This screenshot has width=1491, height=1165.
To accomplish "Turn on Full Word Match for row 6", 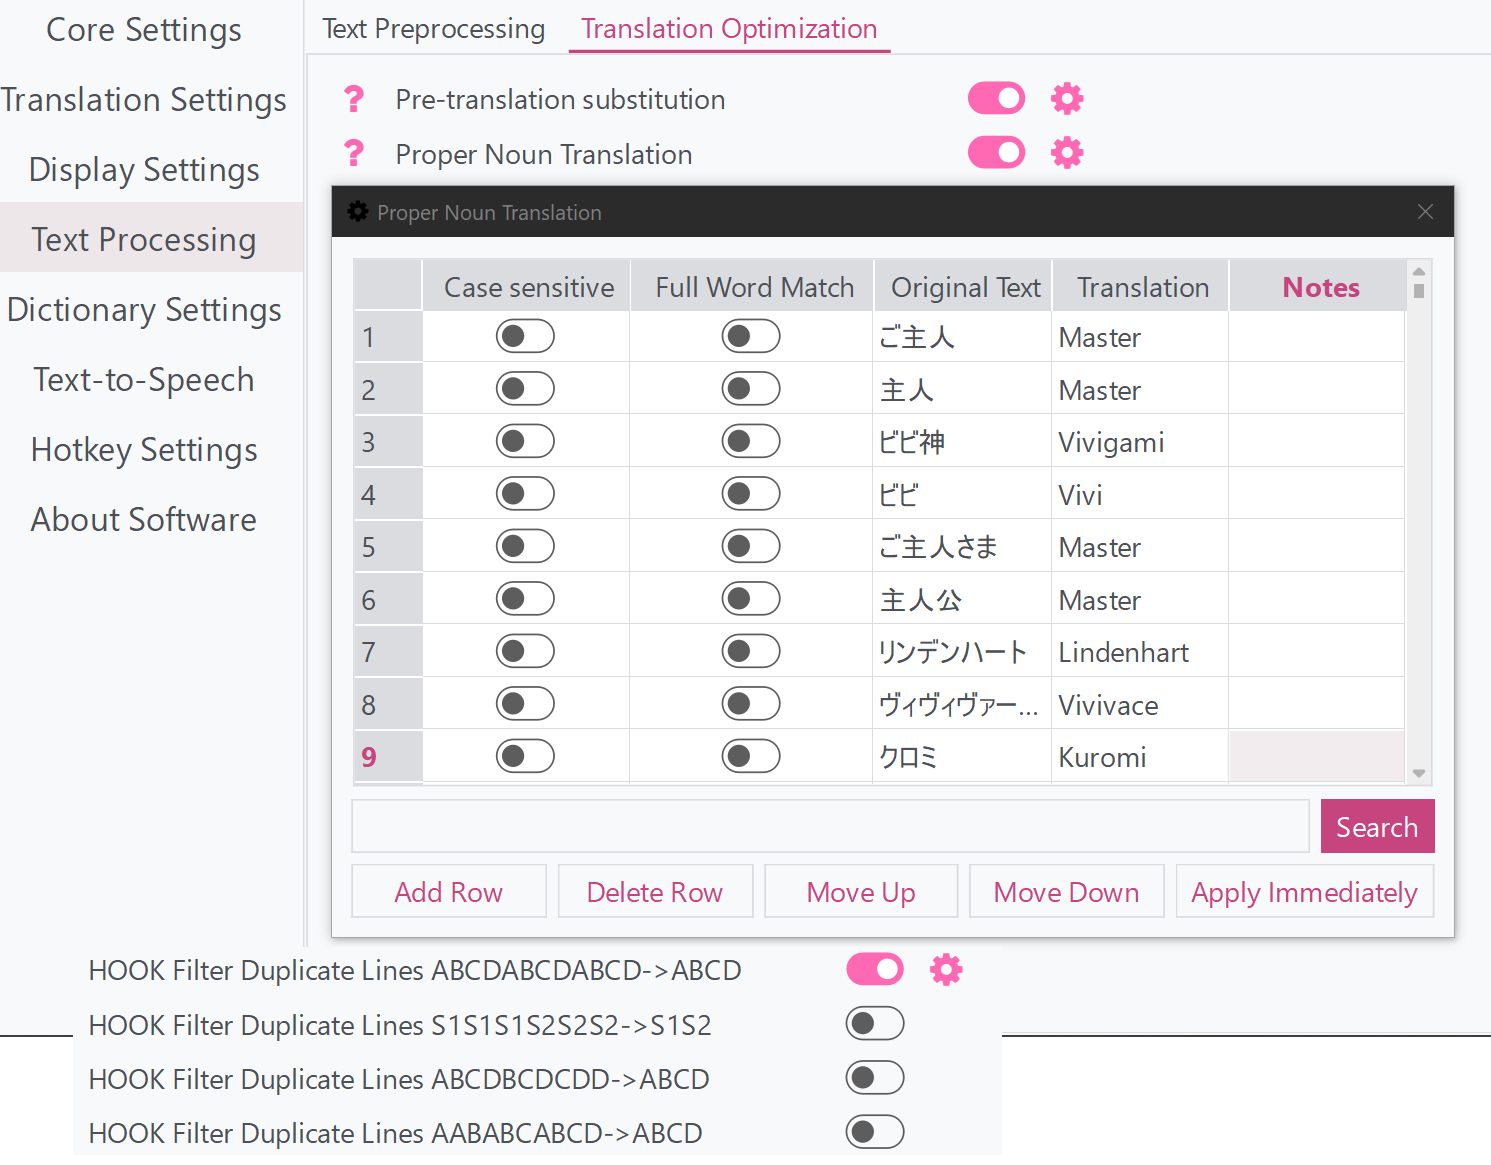I will click(751, 599).
